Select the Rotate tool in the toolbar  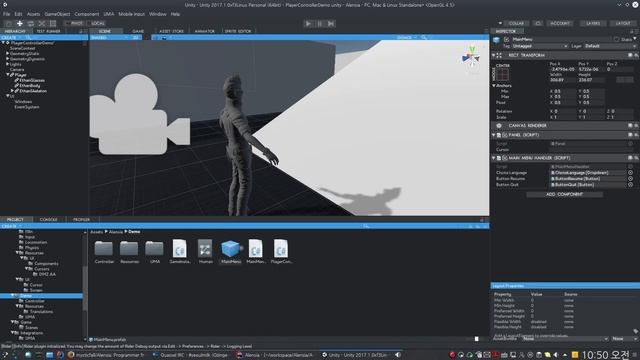click(x=31, y=24)
